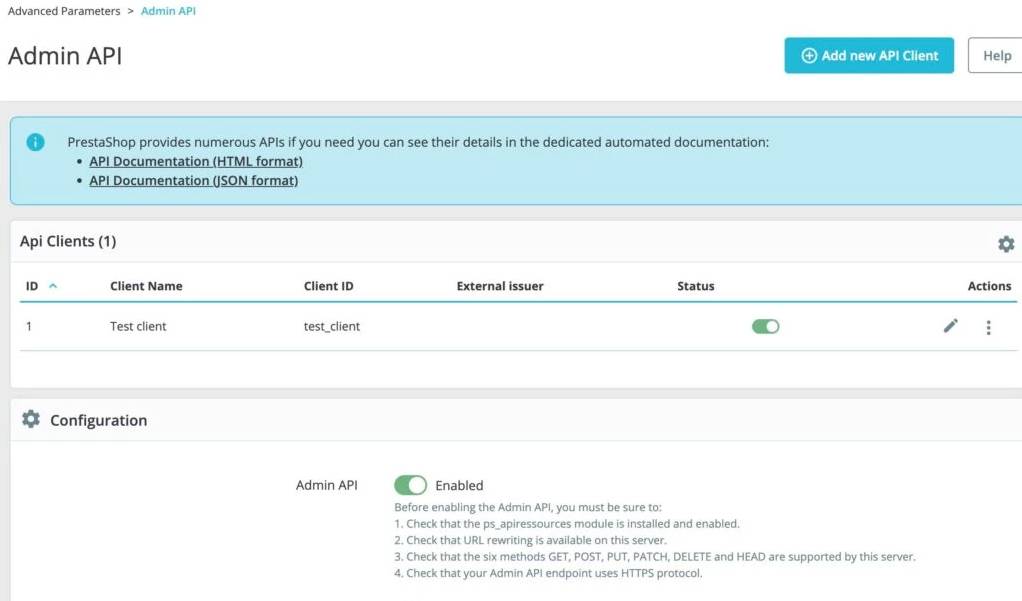Click the Configuration section gear icon
The image size is (1022, 601).
30,419
